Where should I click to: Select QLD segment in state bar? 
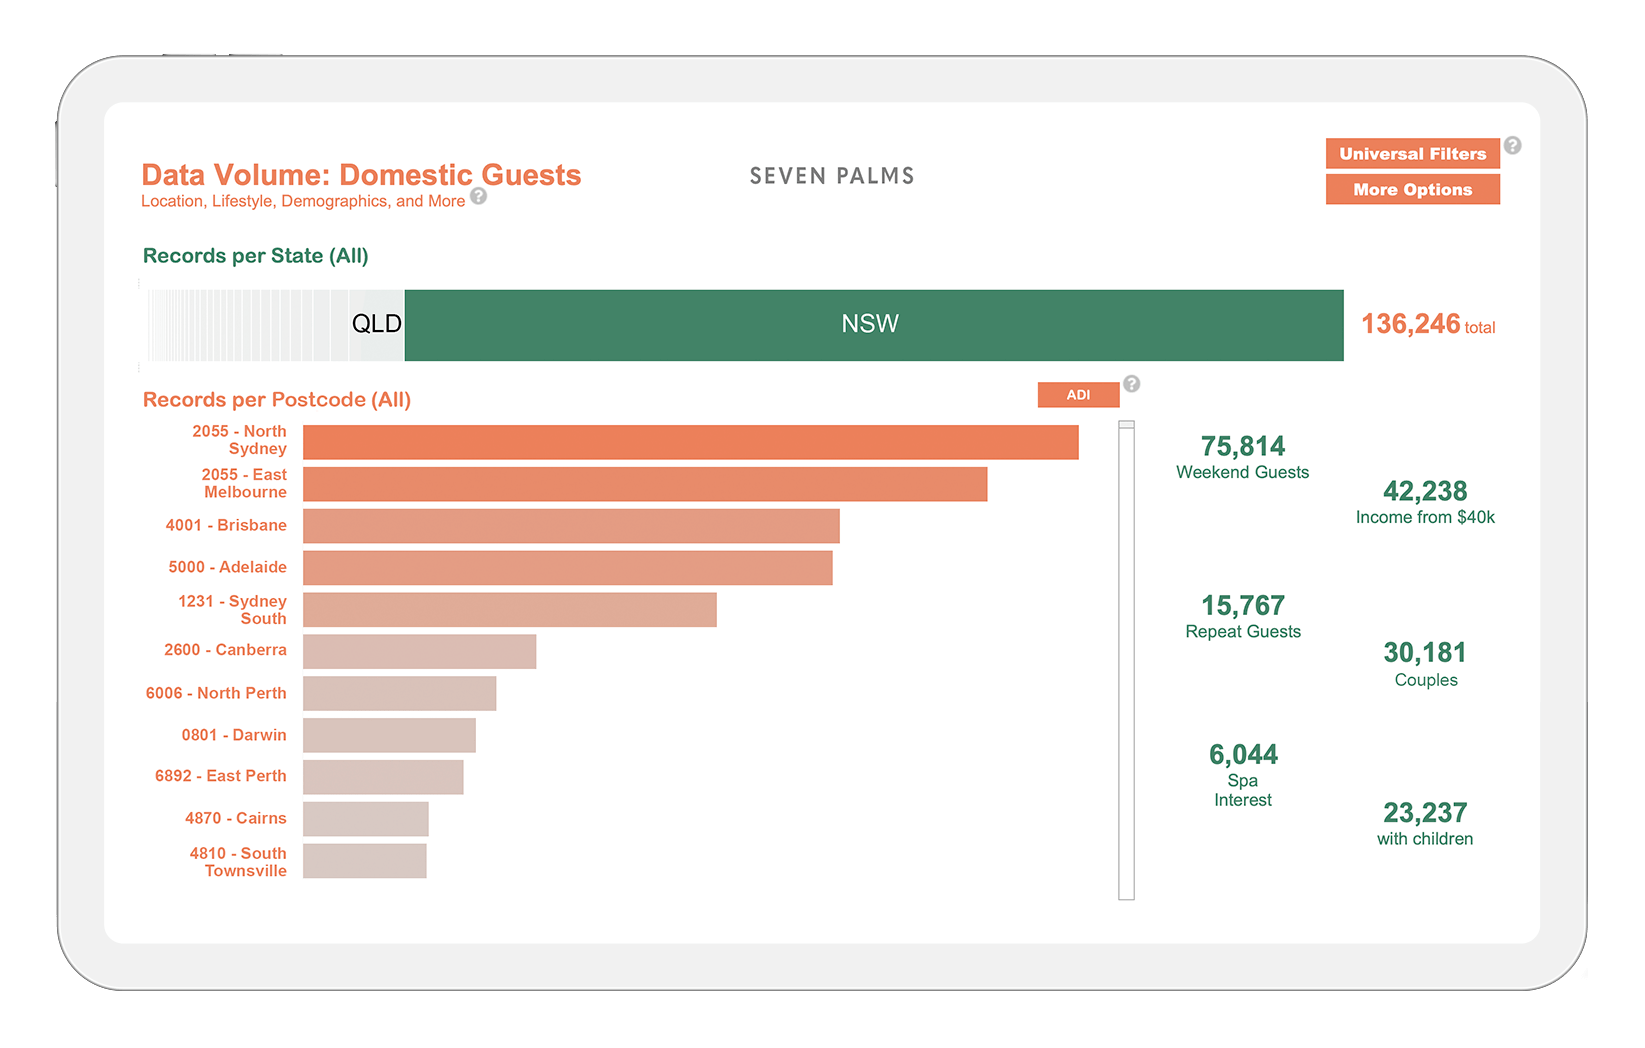[x=377, y=325]
